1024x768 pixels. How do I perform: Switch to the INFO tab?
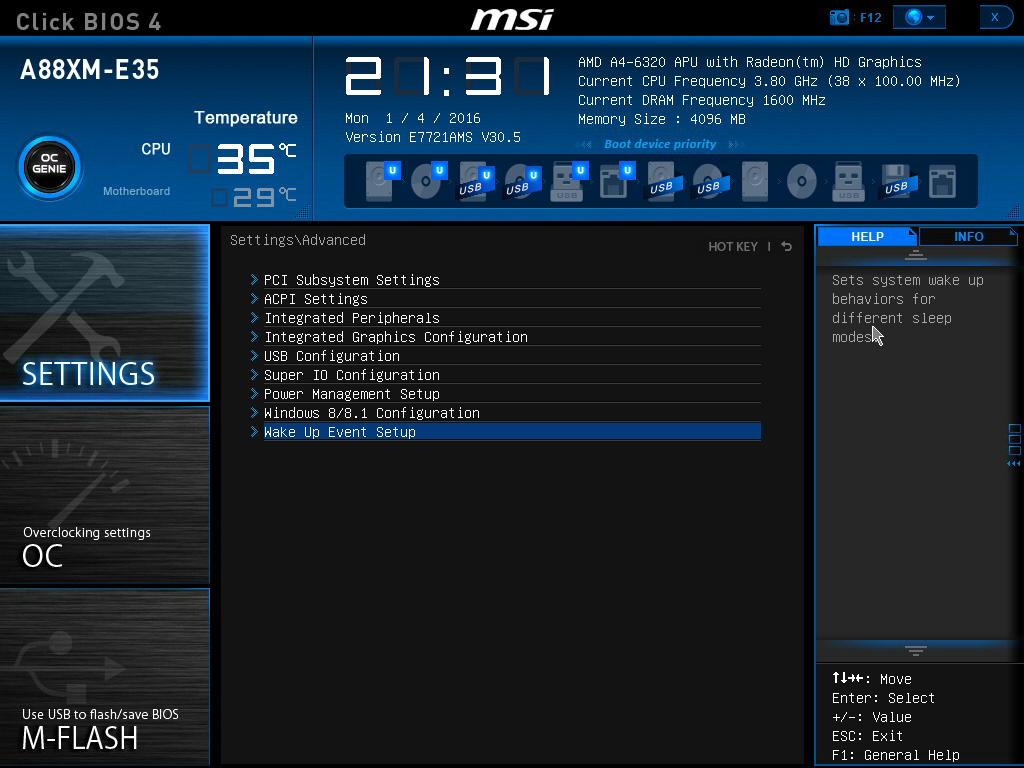968,236
